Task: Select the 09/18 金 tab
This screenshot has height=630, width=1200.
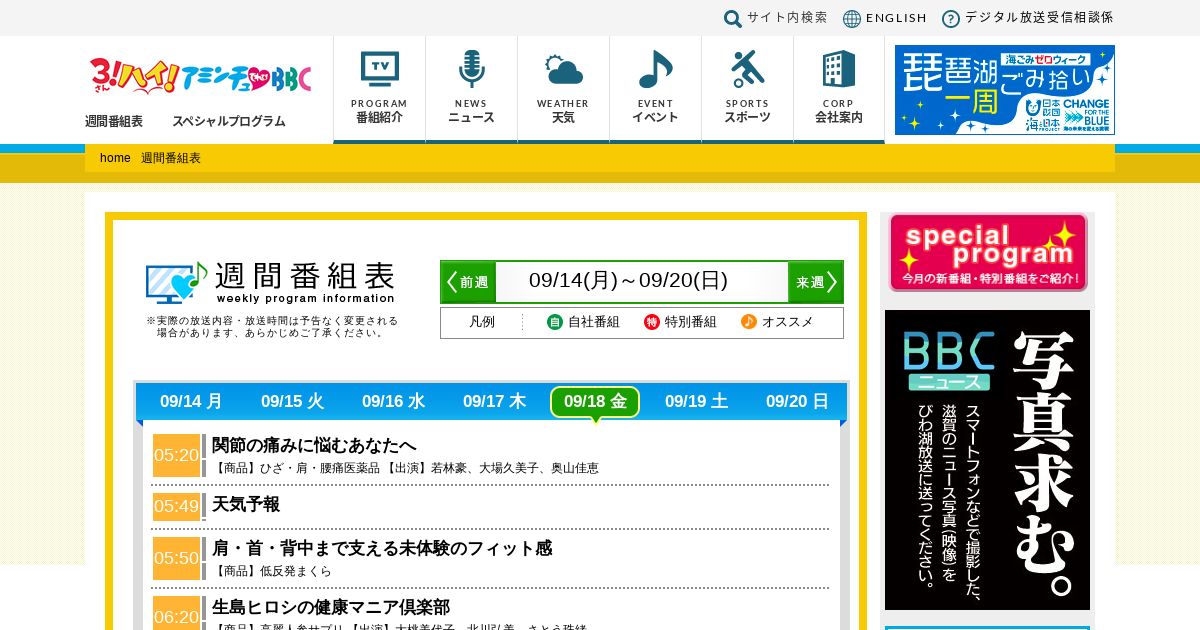Action: pyautogui.click(x=595, y=402)
